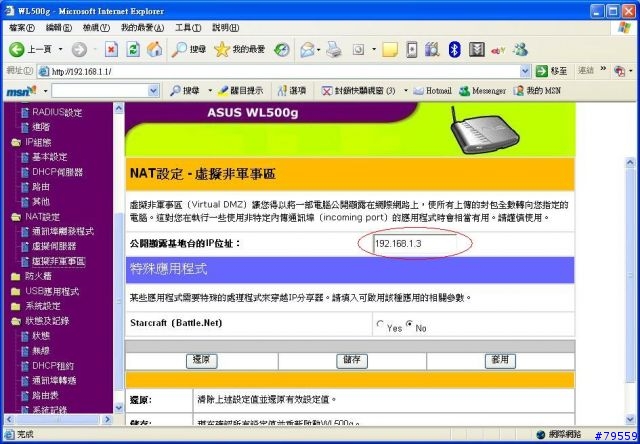Open the Mail envelope icon
Screen dimensions: 640x444
(307, 50)
